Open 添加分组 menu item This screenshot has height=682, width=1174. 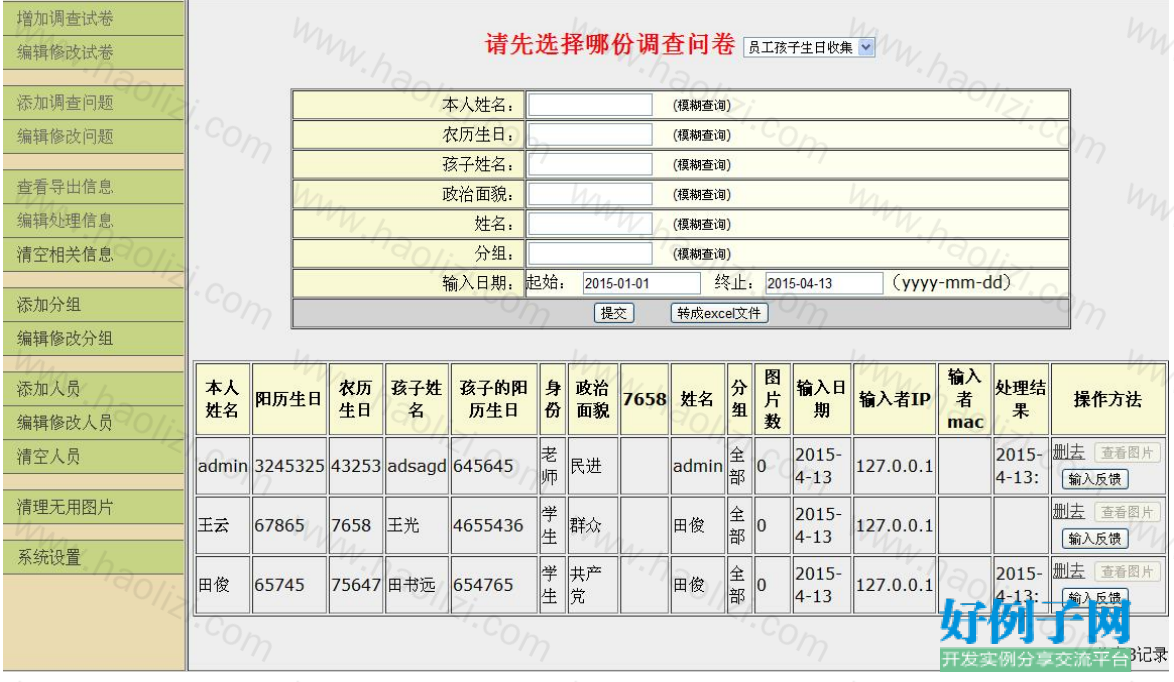(x=93, y=305)
